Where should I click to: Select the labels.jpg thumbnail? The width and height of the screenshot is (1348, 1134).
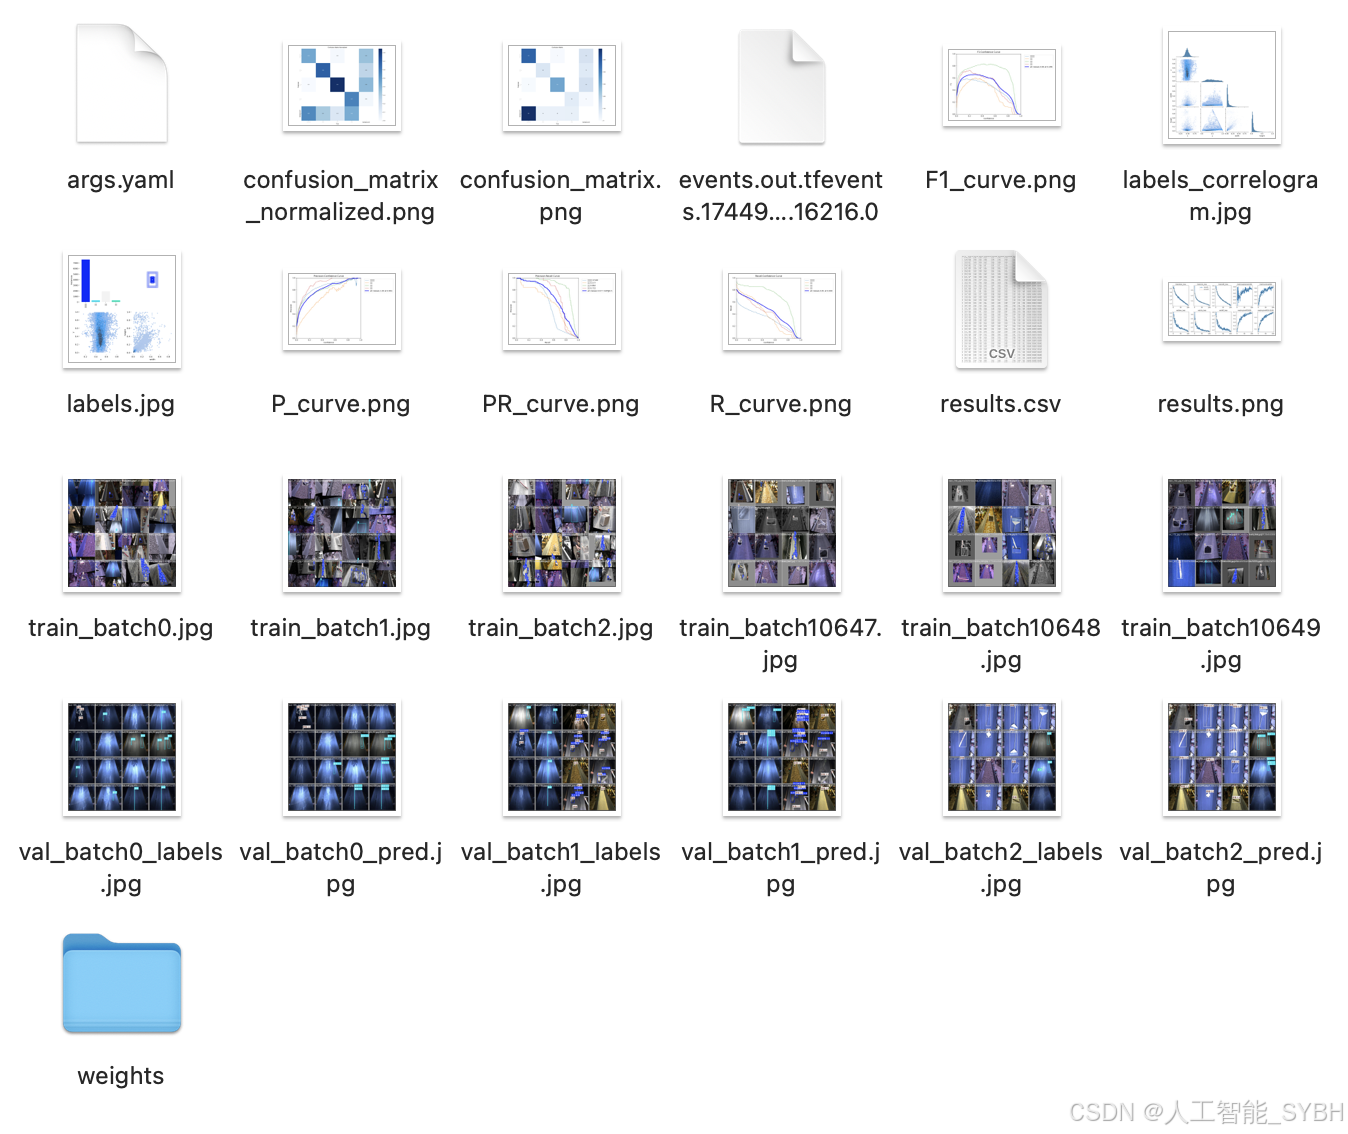click(x=122, y=310)
